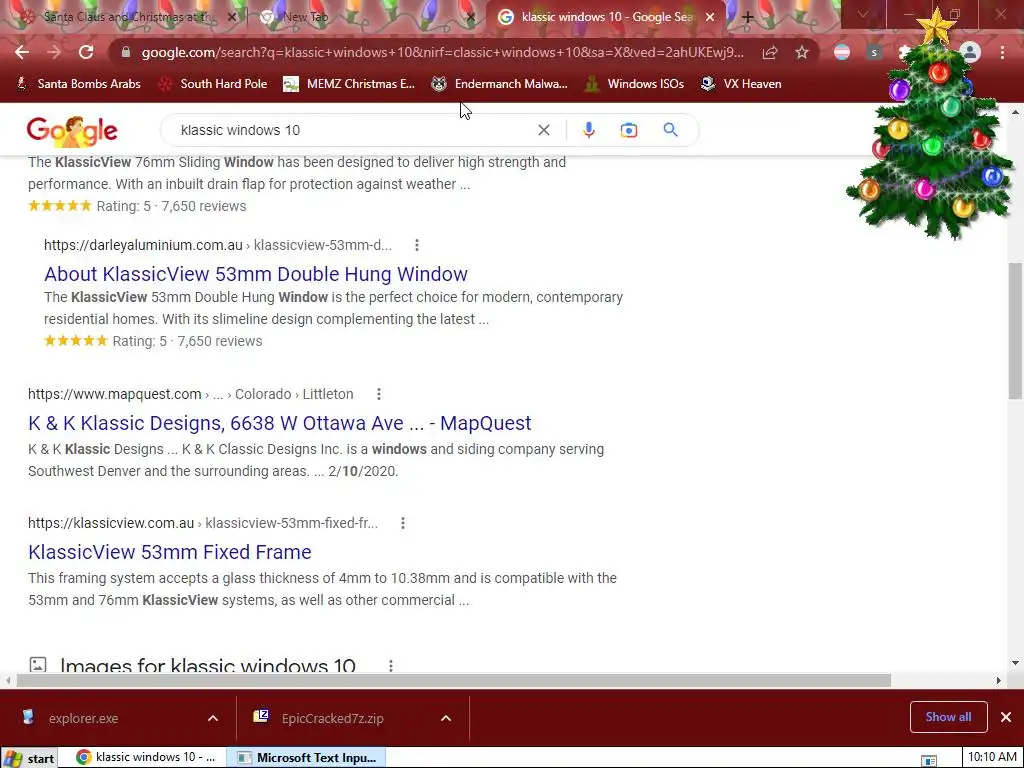Click the browser forward arrow
Viewport: 1024px width, 768px height.
[x=54, y=52]
